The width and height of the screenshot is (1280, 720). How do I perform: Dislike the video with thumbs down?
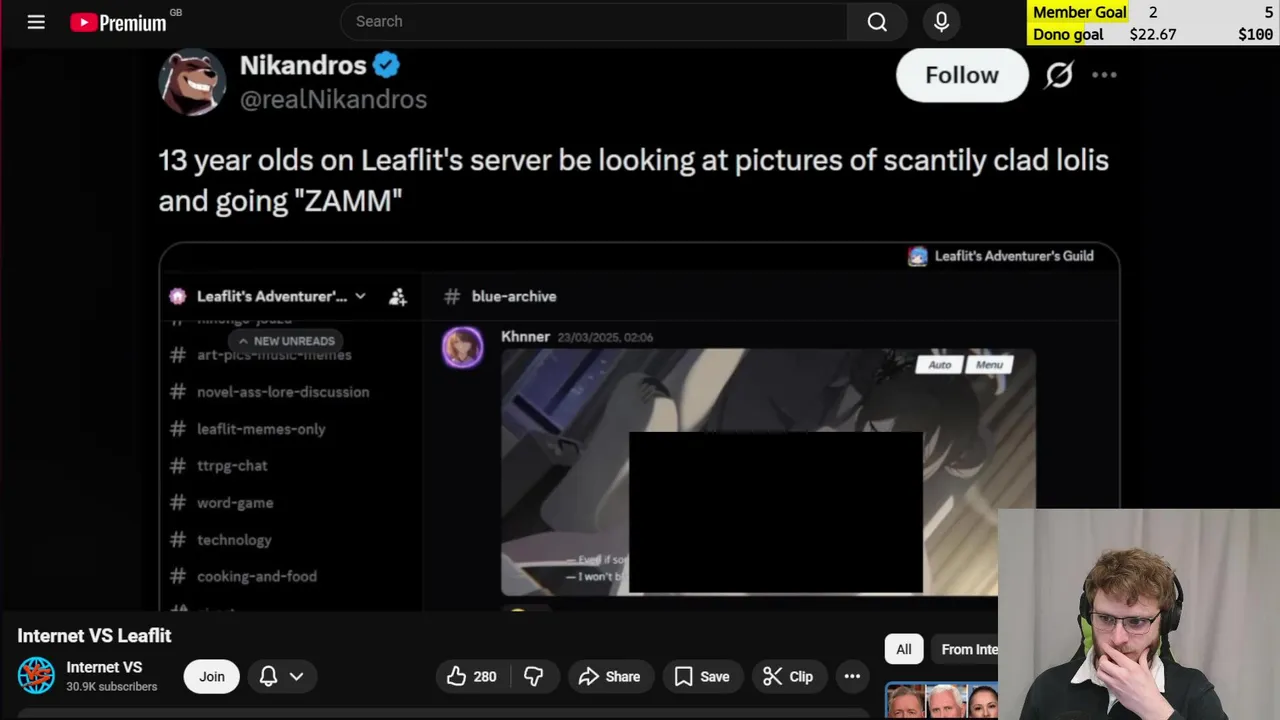tap(534, 677)
